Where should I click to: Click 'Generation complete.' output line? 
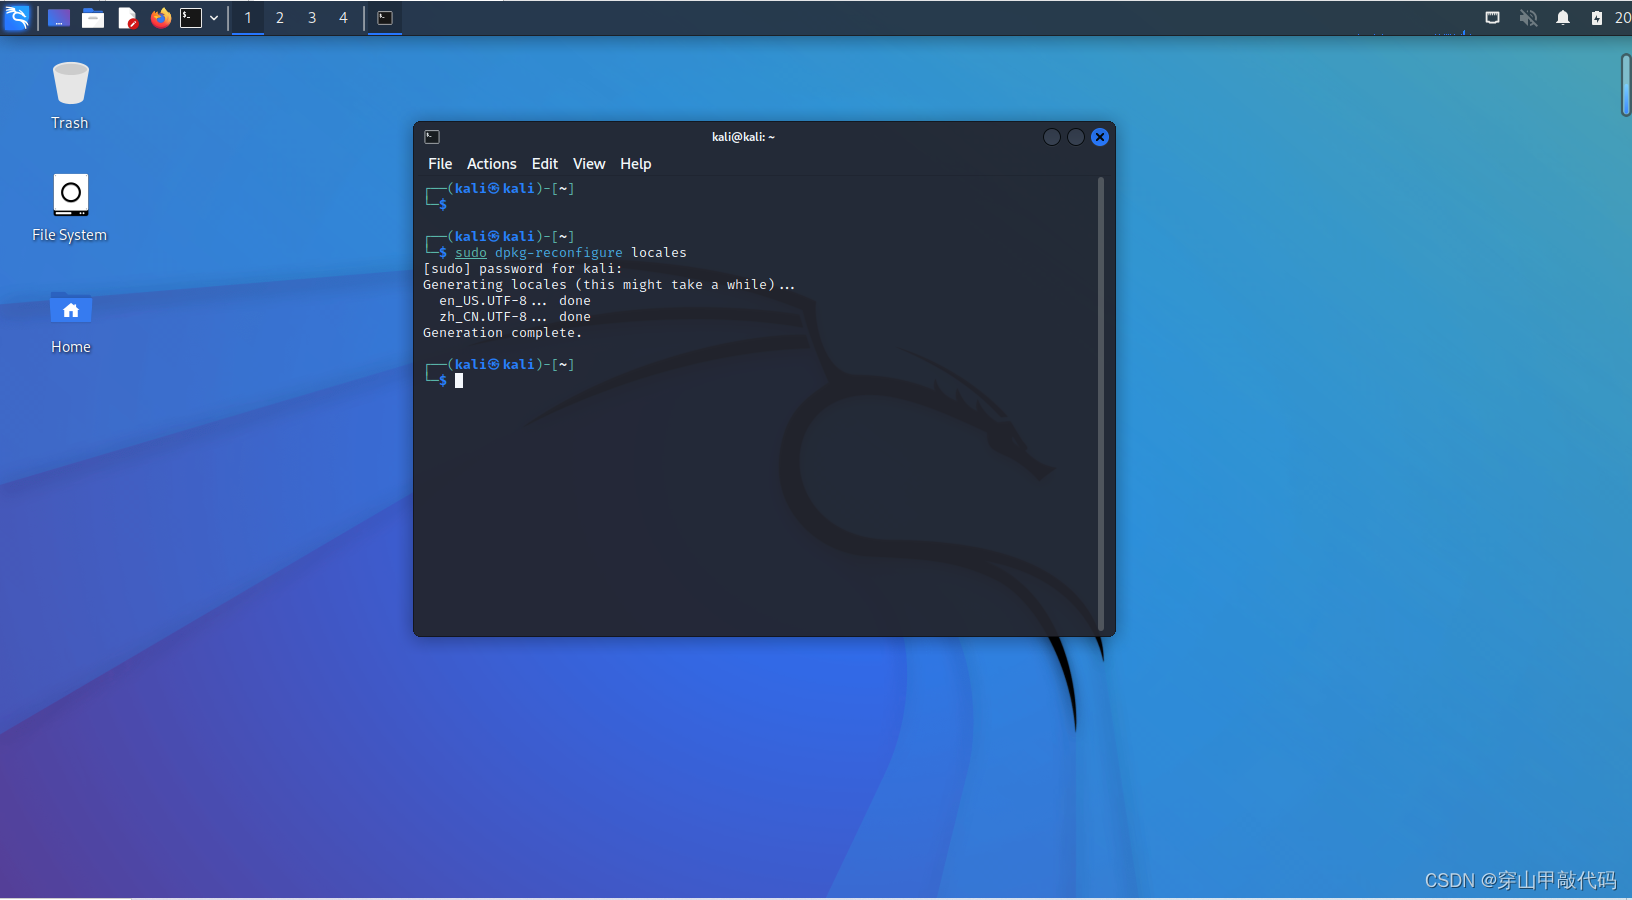pos(502,333)
